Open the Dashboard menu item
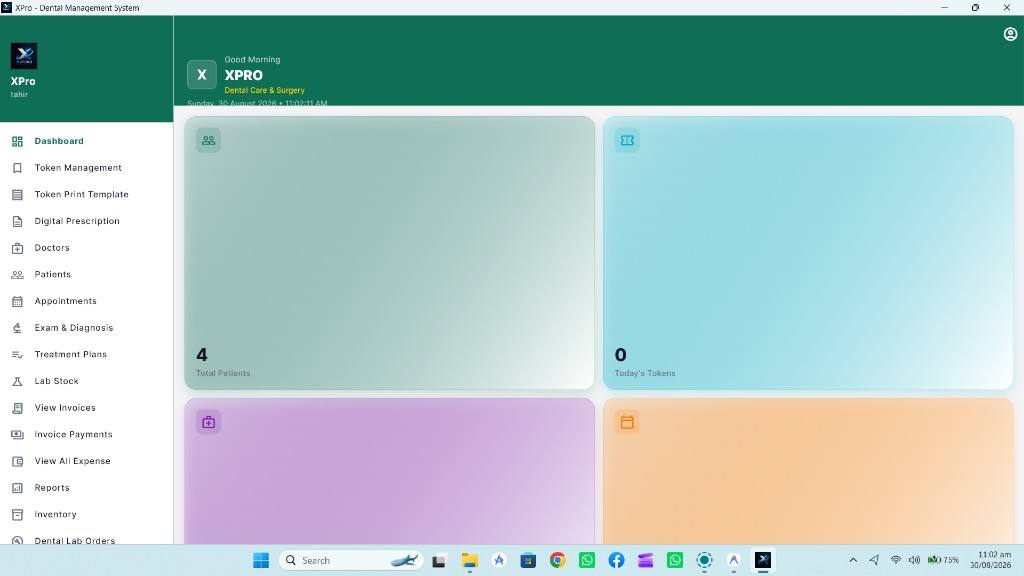This screenshot has height=576, width=1024. point(86,141)
